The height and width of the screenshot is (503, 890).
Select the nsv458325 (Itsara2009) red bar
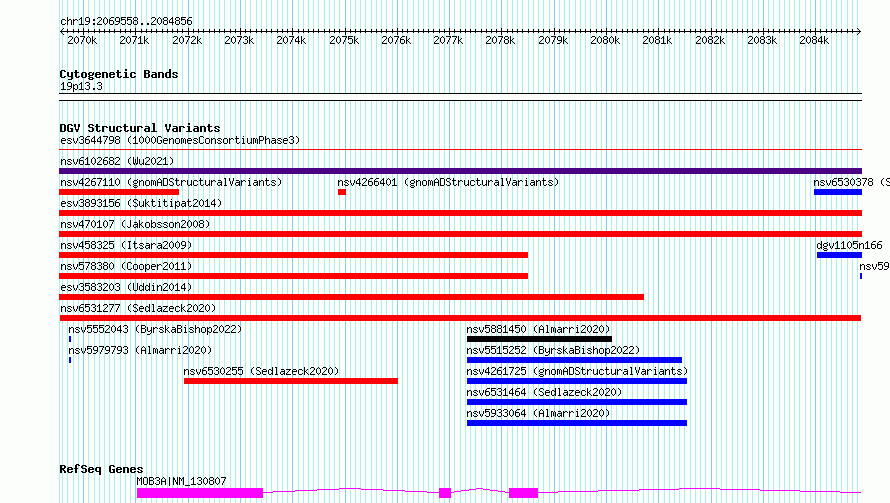293,255
